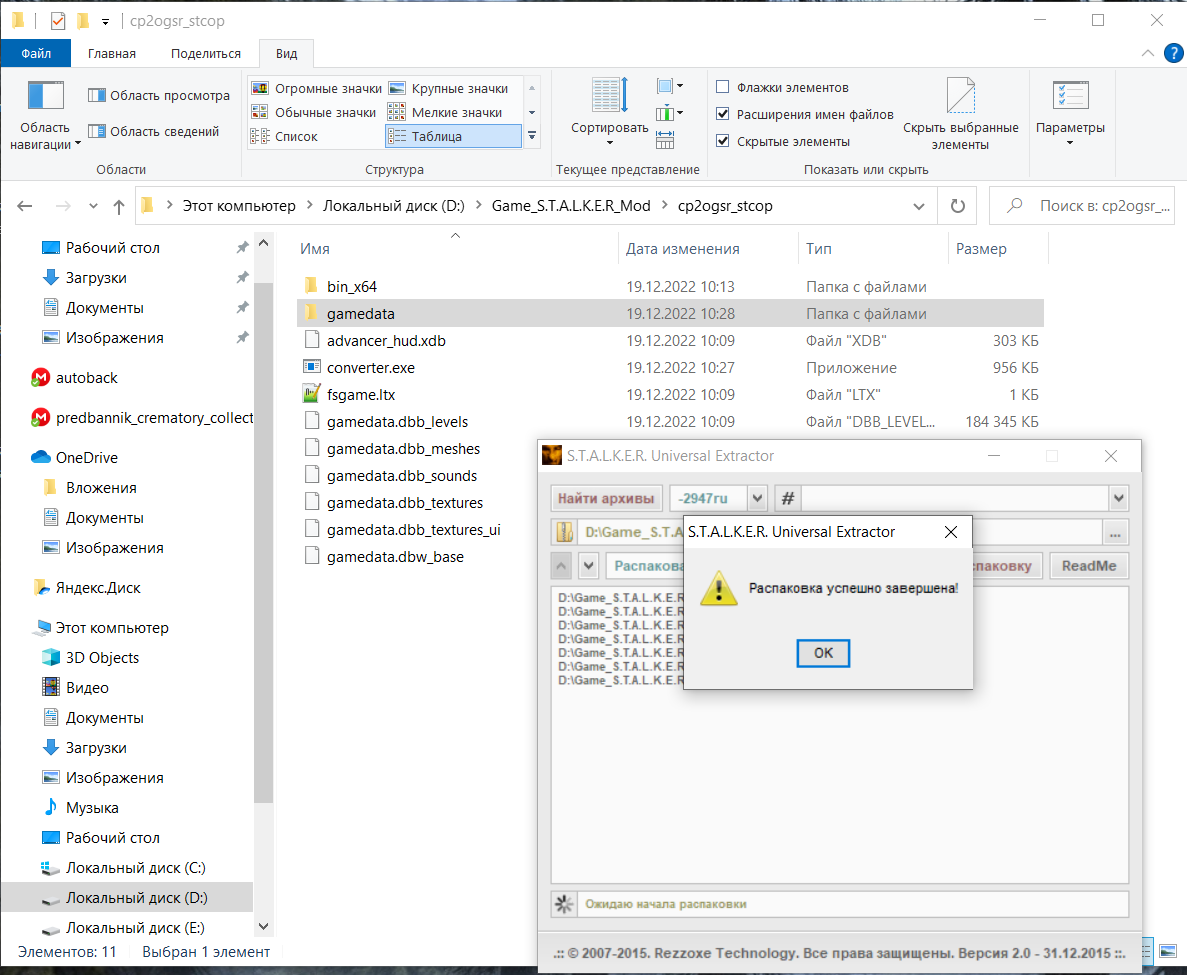Select the Вид ribbon tab
Image resolution: width=1187 pixels, height=975 pixels.
point(286,53)
